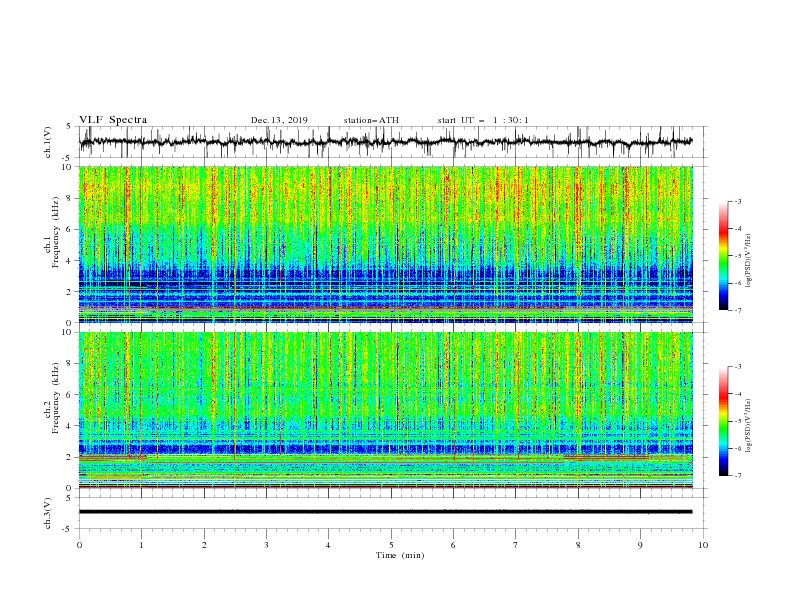This screenshot has height=612, width=792.
Task: Click time axis tick label '6'
Action: point(453,545)
